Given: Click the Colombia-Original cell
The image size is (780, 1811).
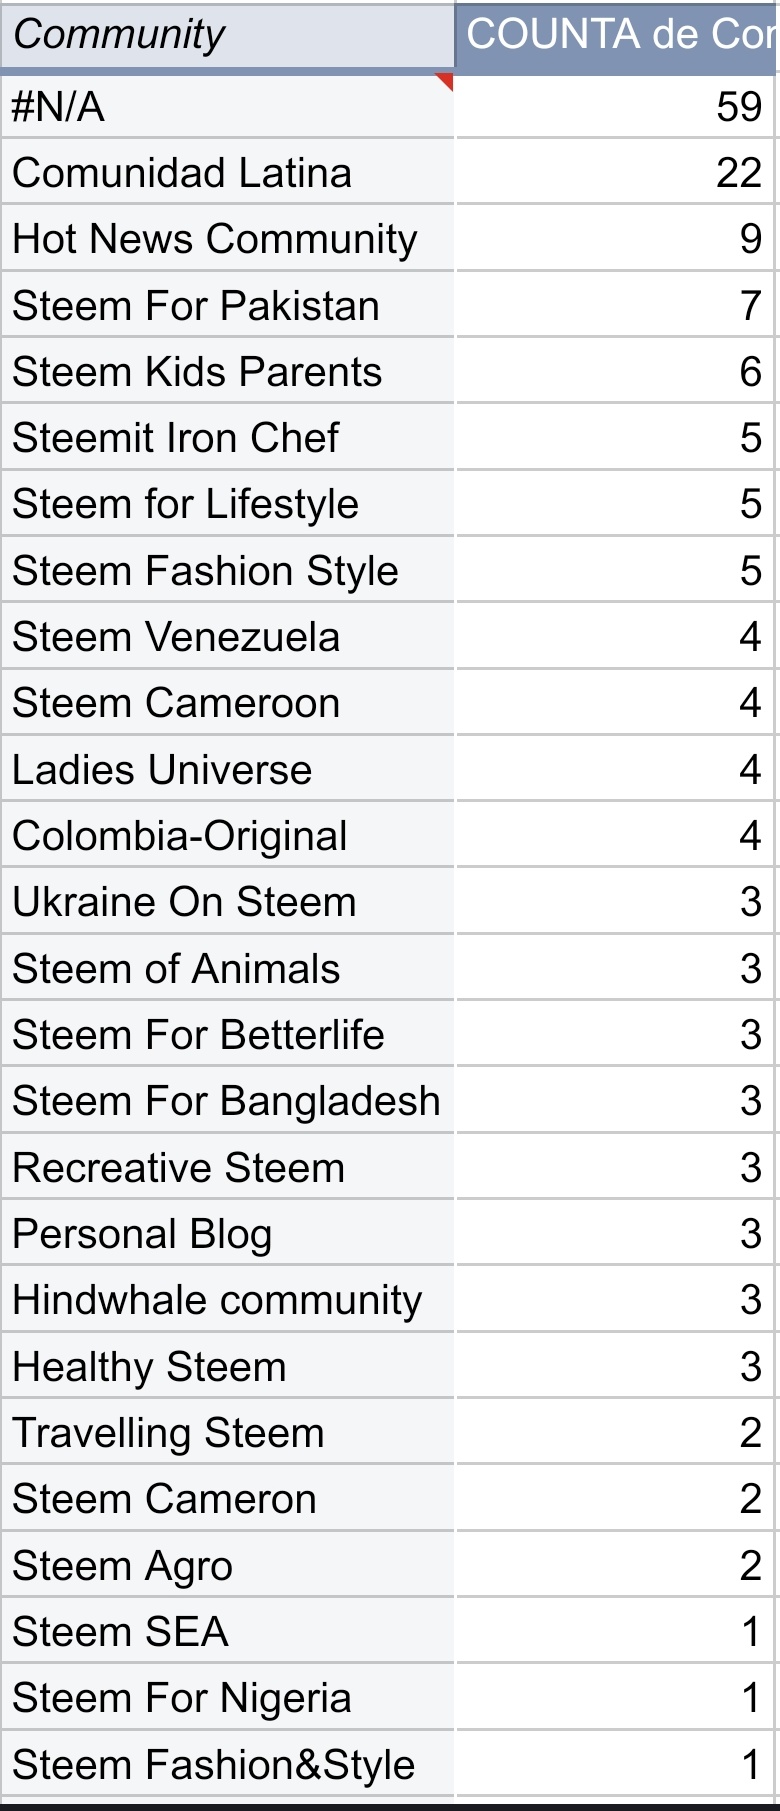Looking at the screenshot, I should 227,836.
